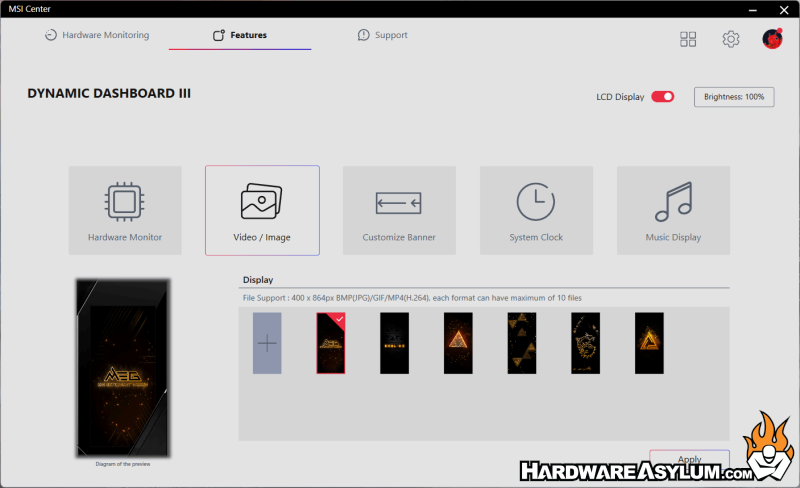Close the MSI Center window

[x=784, y=9]
